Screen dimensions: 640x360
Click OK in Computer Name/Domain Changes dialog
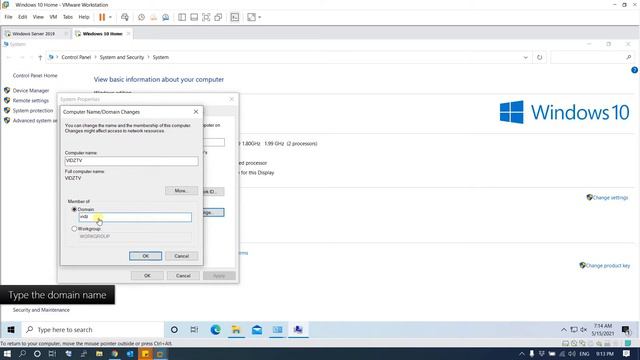pyautogui.click(x=145, y=256)
